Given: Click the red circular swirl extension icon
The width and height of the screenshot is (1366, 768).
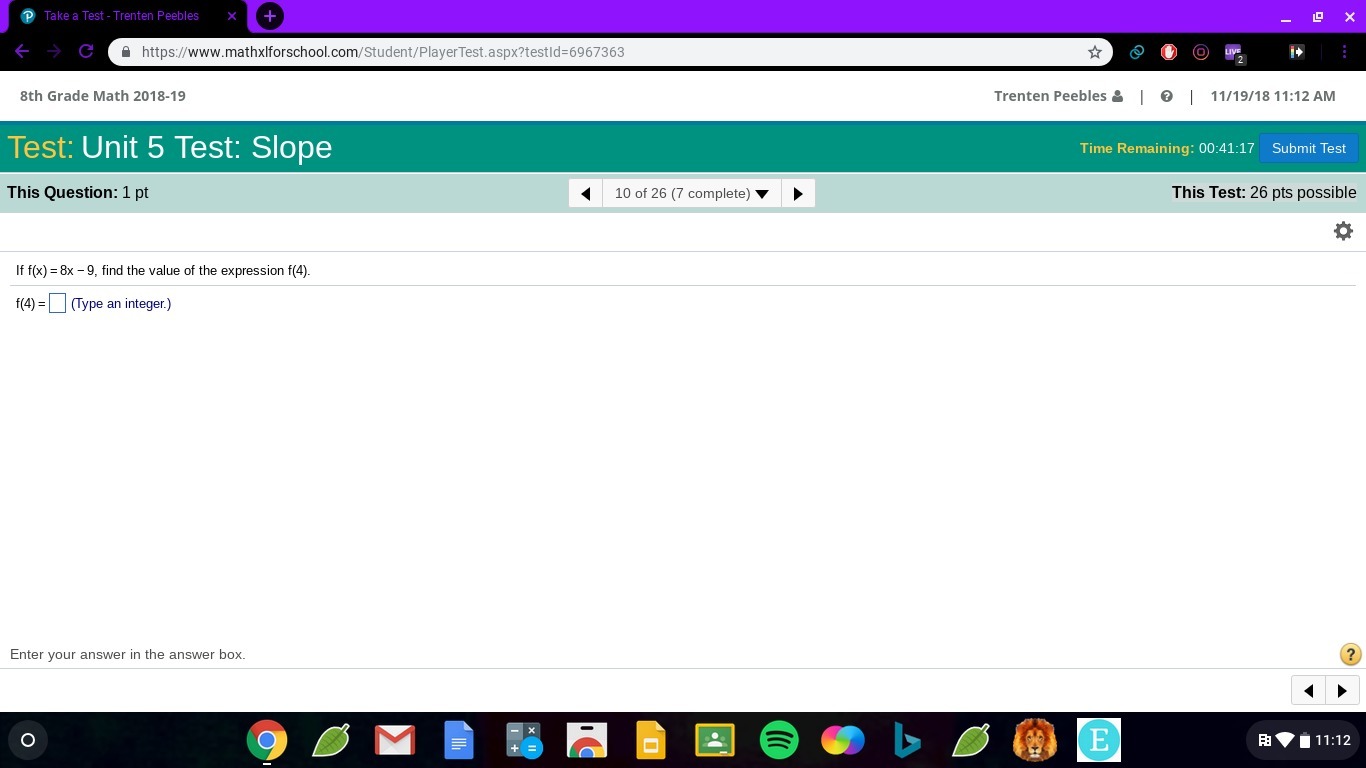Looking at the screenshot, I should point(1201,52).
